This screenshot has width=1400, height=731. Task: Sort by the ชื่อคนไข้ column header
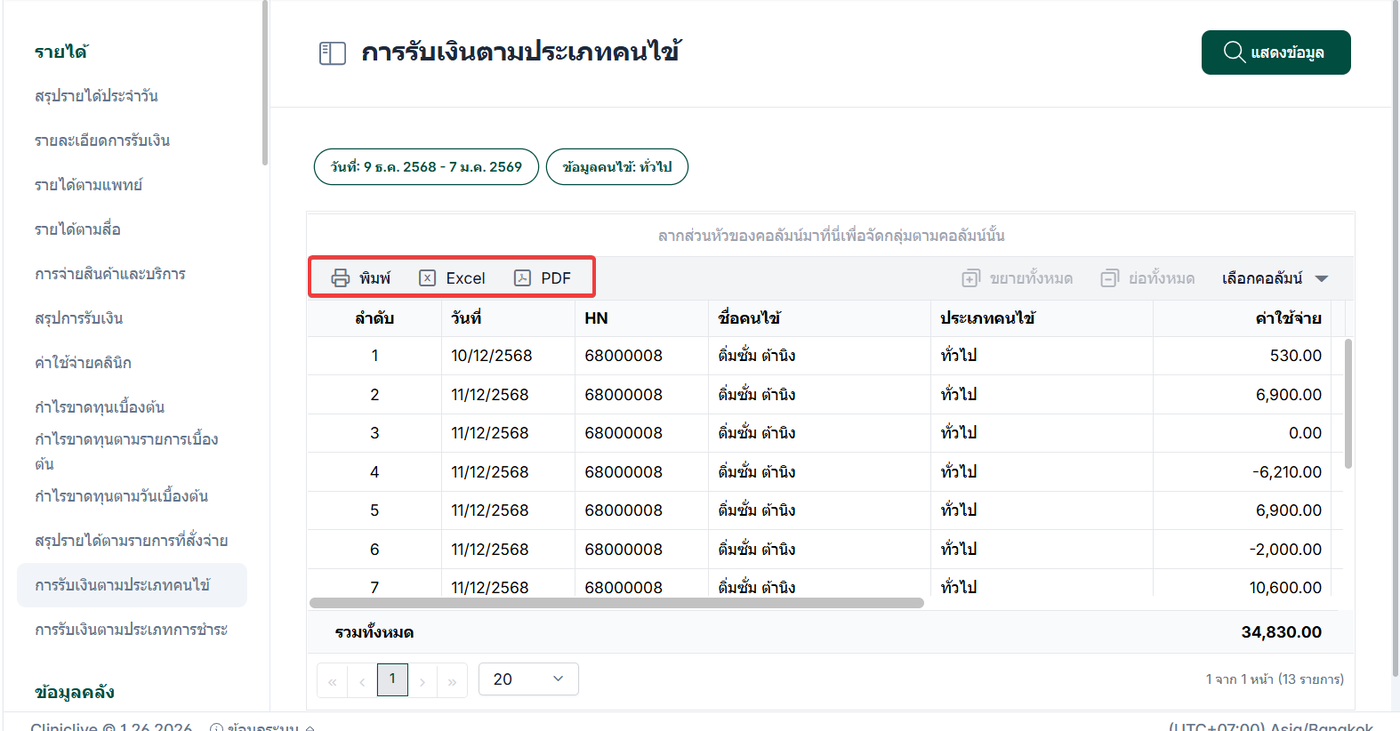[819, 318]
